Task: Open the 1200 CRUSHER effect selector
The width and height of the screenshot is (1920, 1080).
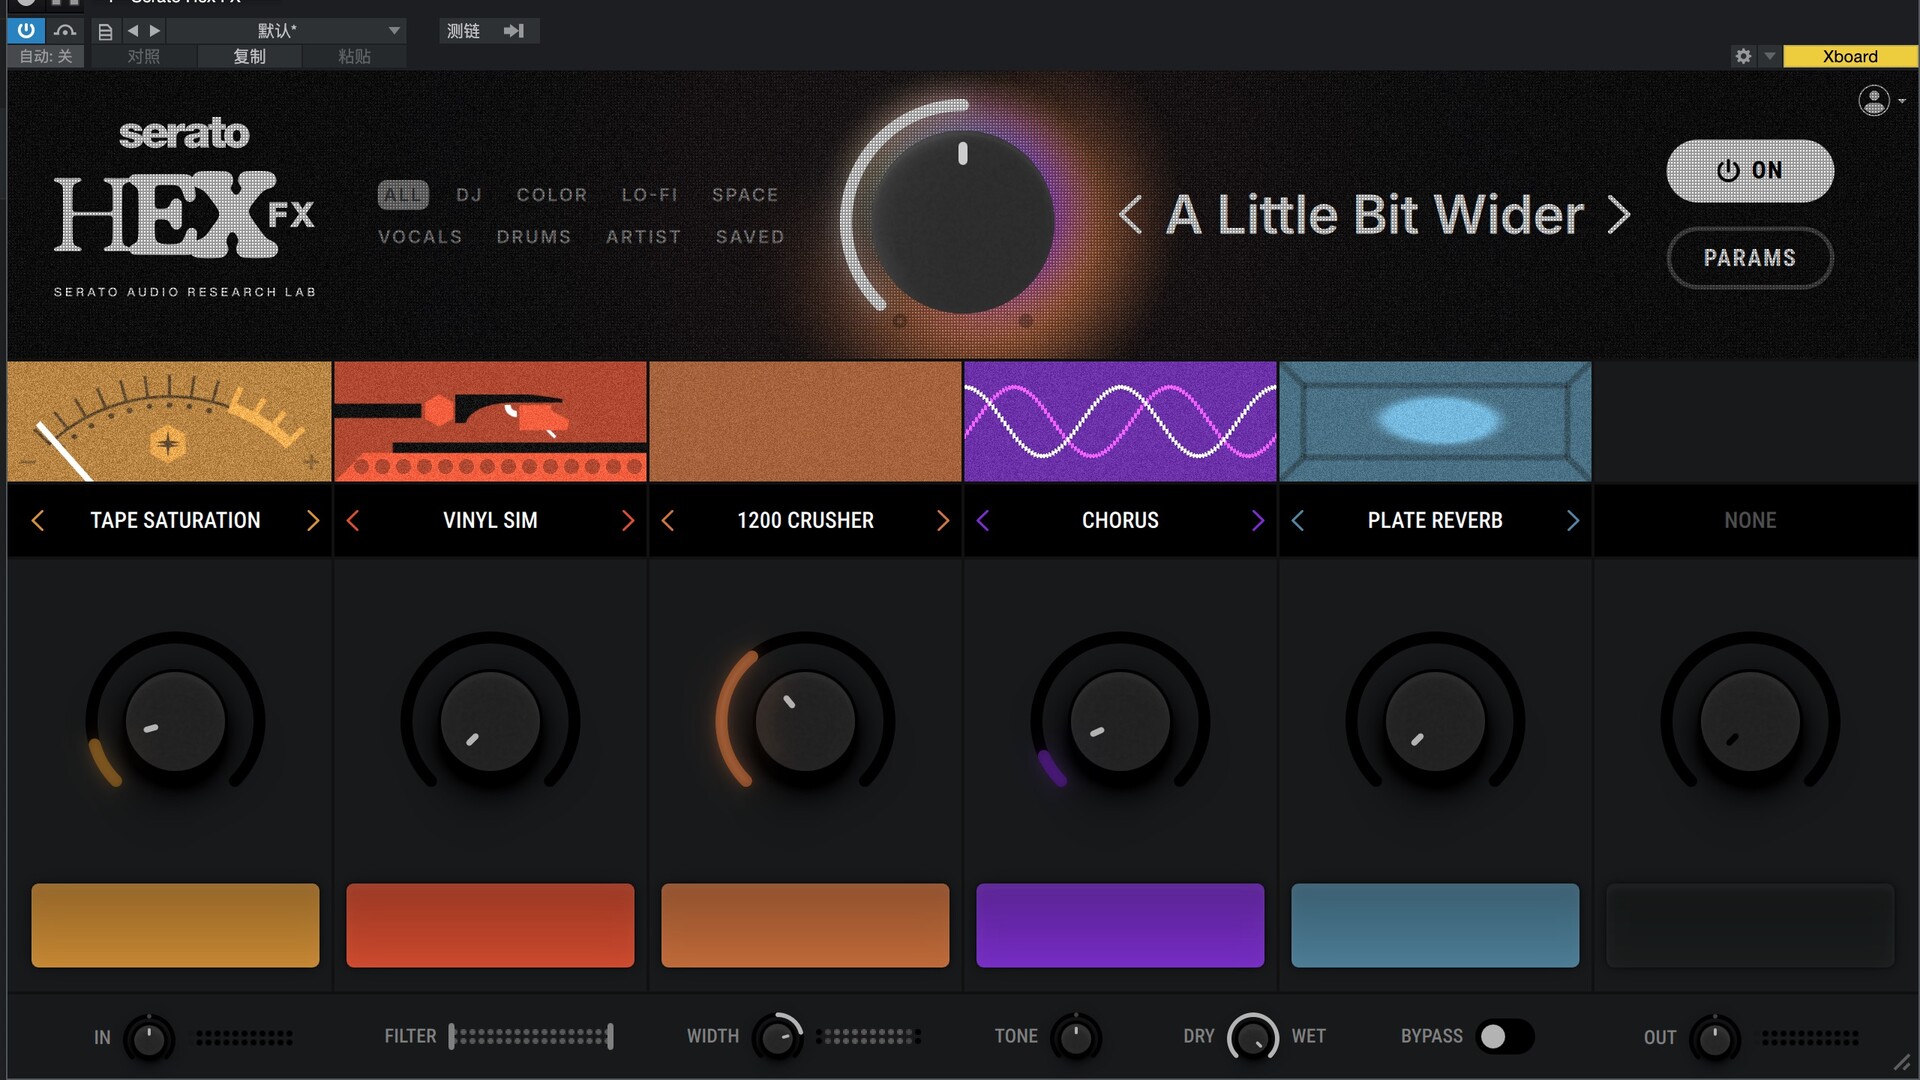Action: coord(805,520)
